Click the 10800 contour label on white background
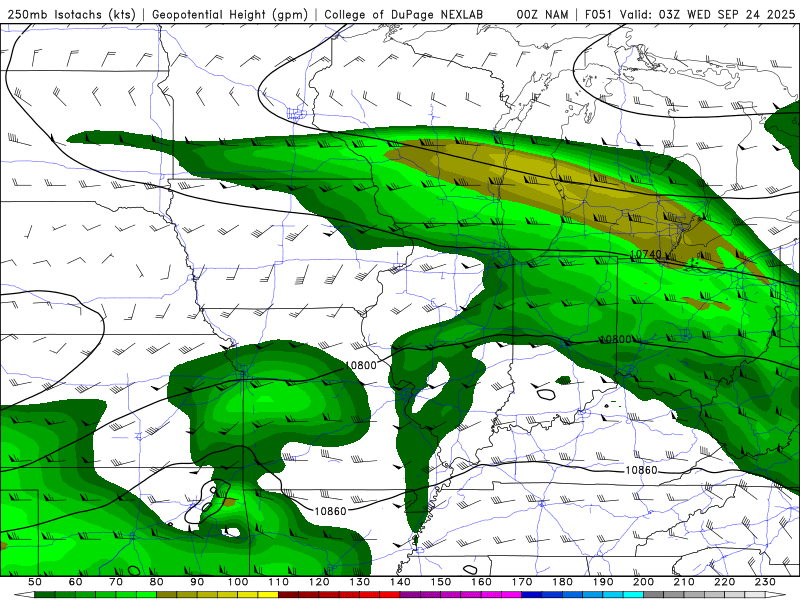 (x=361, y=365)
